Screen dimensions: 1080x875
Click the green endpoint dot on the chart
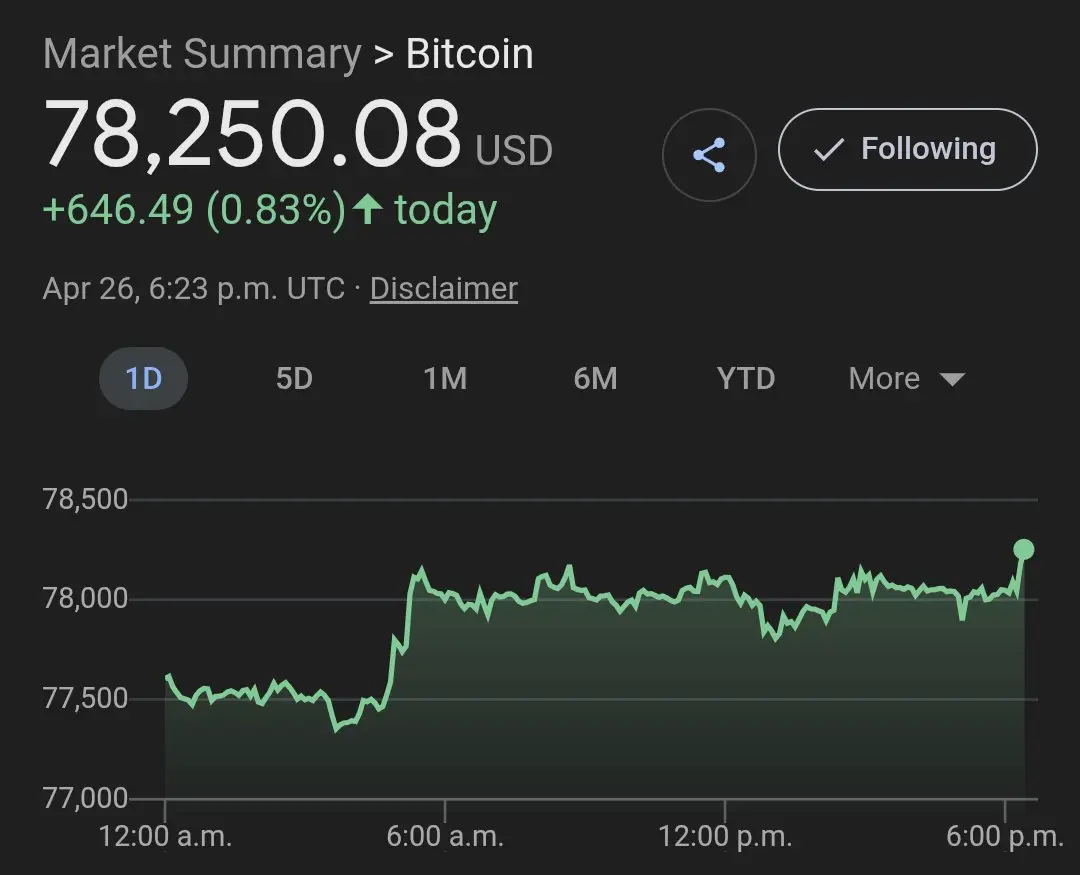click(1023, 549)
